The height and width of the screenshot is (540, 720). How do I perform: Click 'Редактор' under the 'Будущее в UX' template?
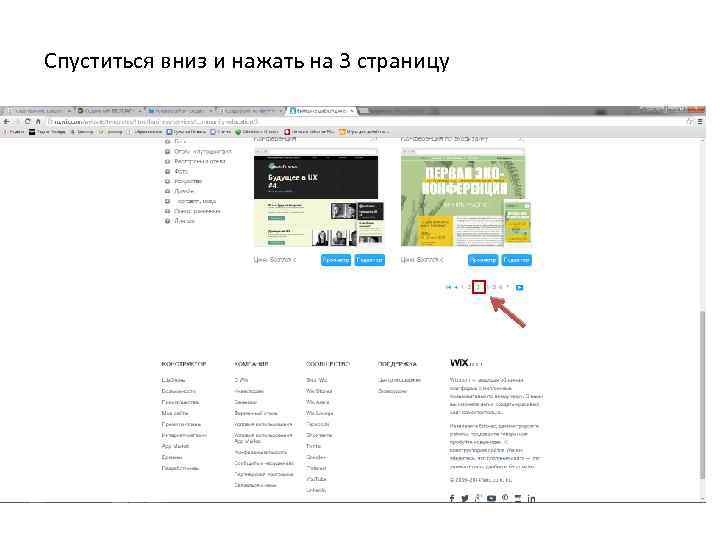[370, 260]
